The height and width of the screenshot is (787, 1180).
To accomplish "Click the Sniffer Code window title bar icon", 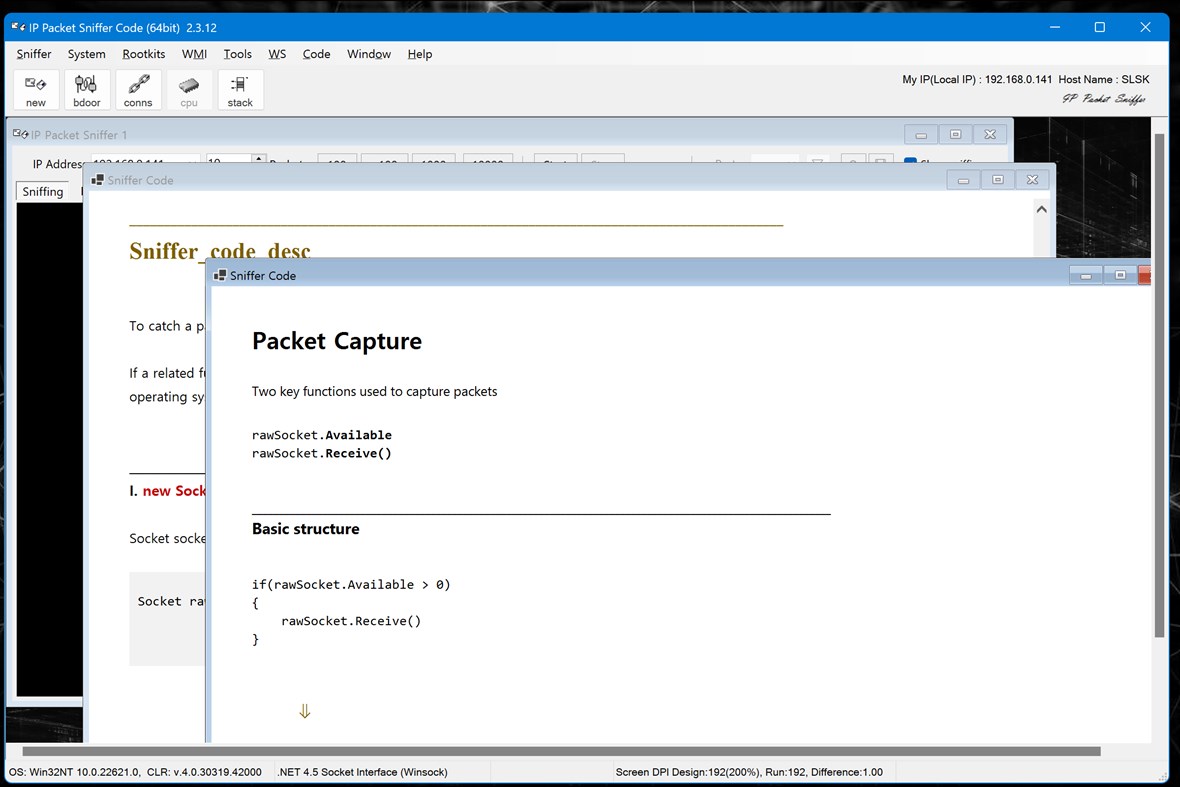I will [x=221, y=275].
